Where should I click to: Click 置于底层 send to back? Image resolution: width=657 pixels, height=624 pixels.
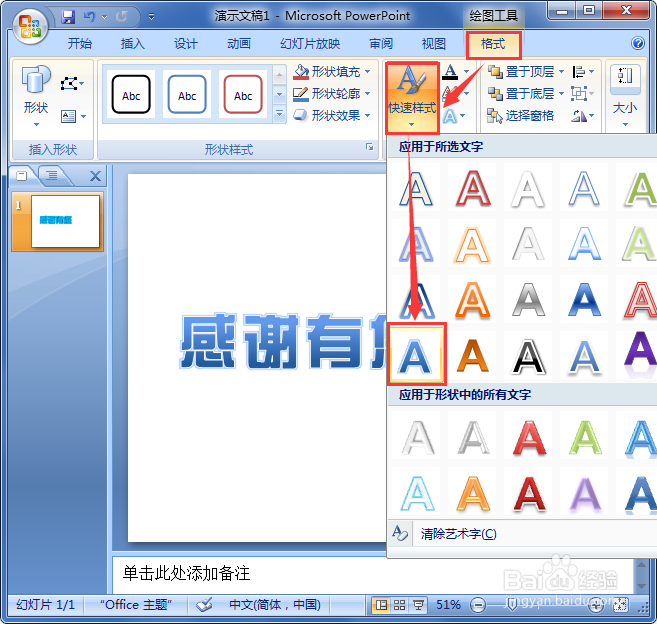[521, 93]
